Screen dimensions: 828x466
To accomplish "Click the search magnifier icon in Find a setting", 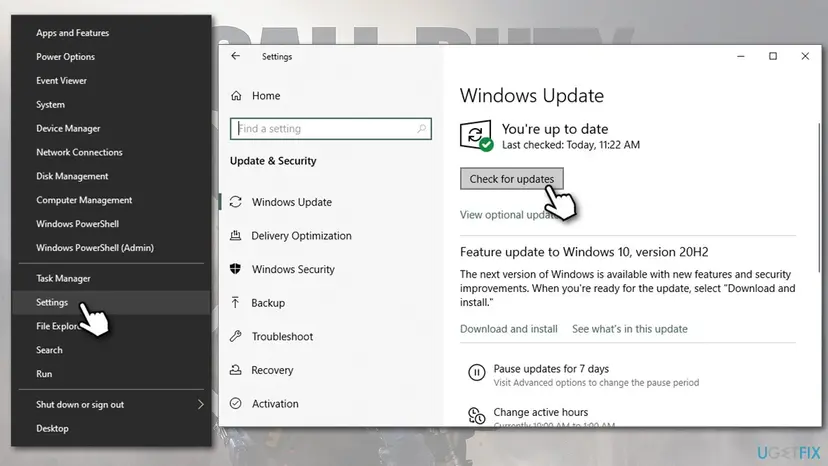I will (421, 128).
